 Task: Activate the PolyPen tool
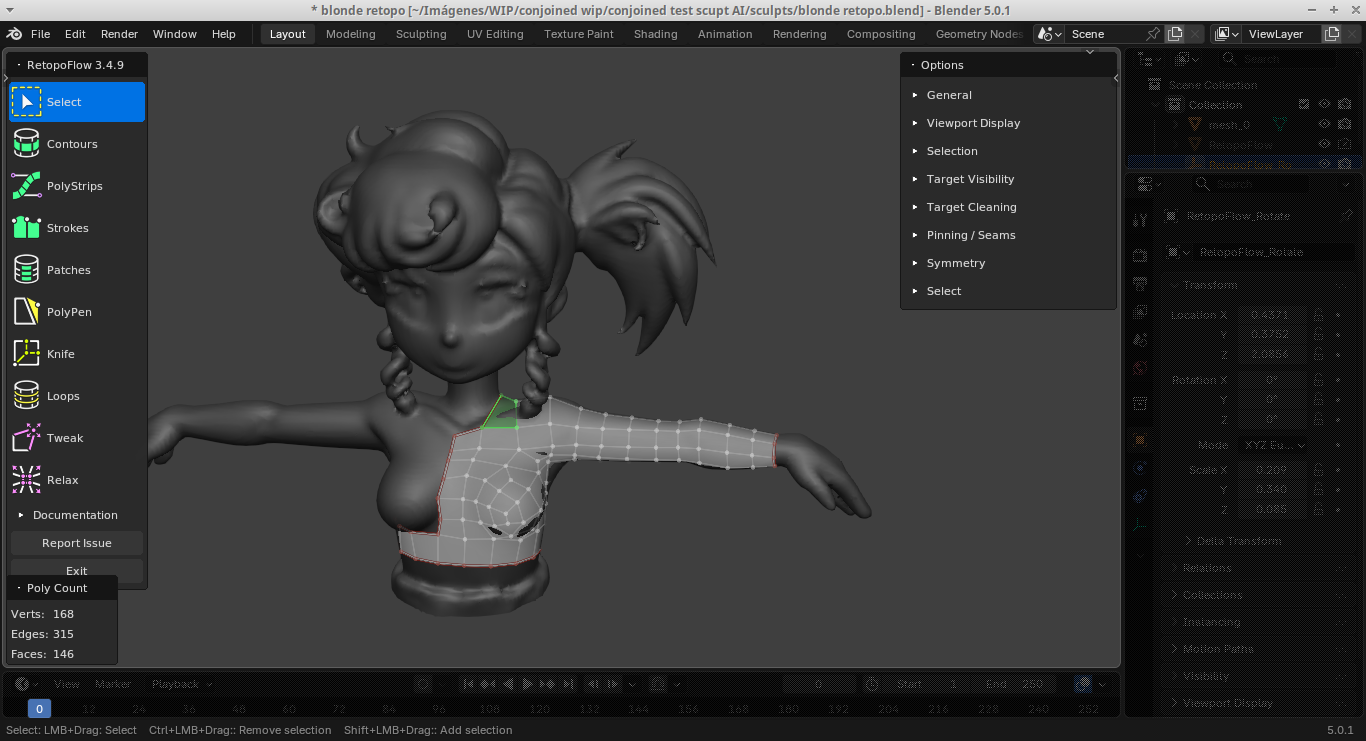77,312
